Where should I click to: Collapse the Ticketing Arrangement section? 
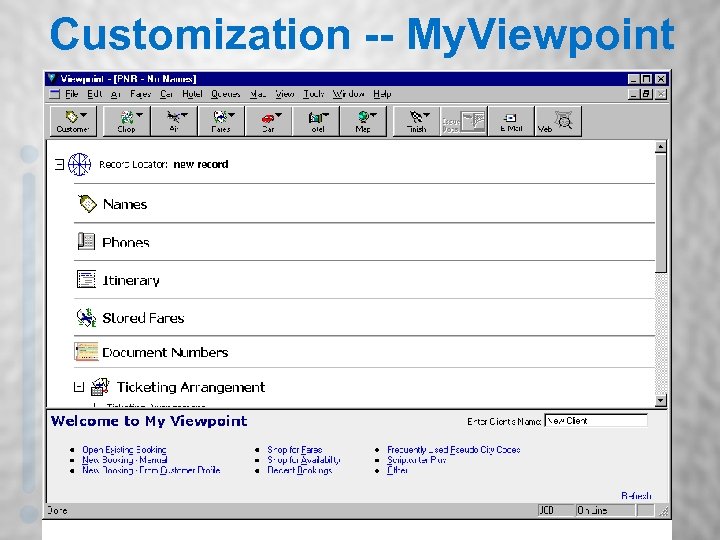(79, 387)
